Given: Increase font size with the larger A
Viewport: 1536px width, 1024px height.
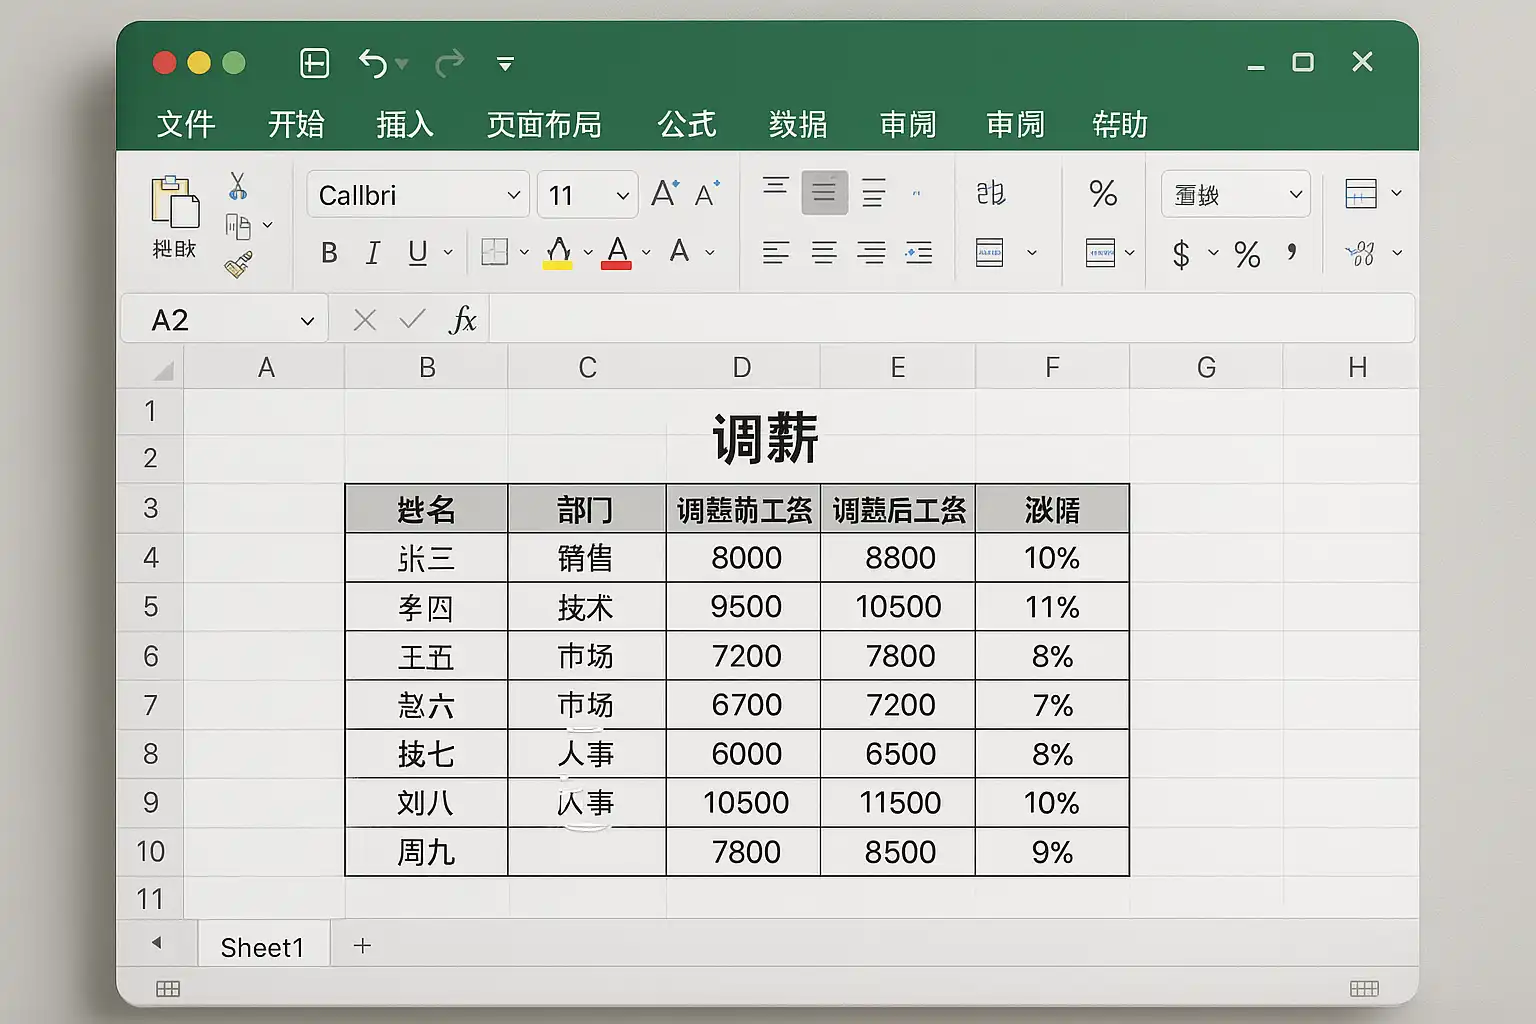Looking at the screenshot, I should (x=665, y=193).
